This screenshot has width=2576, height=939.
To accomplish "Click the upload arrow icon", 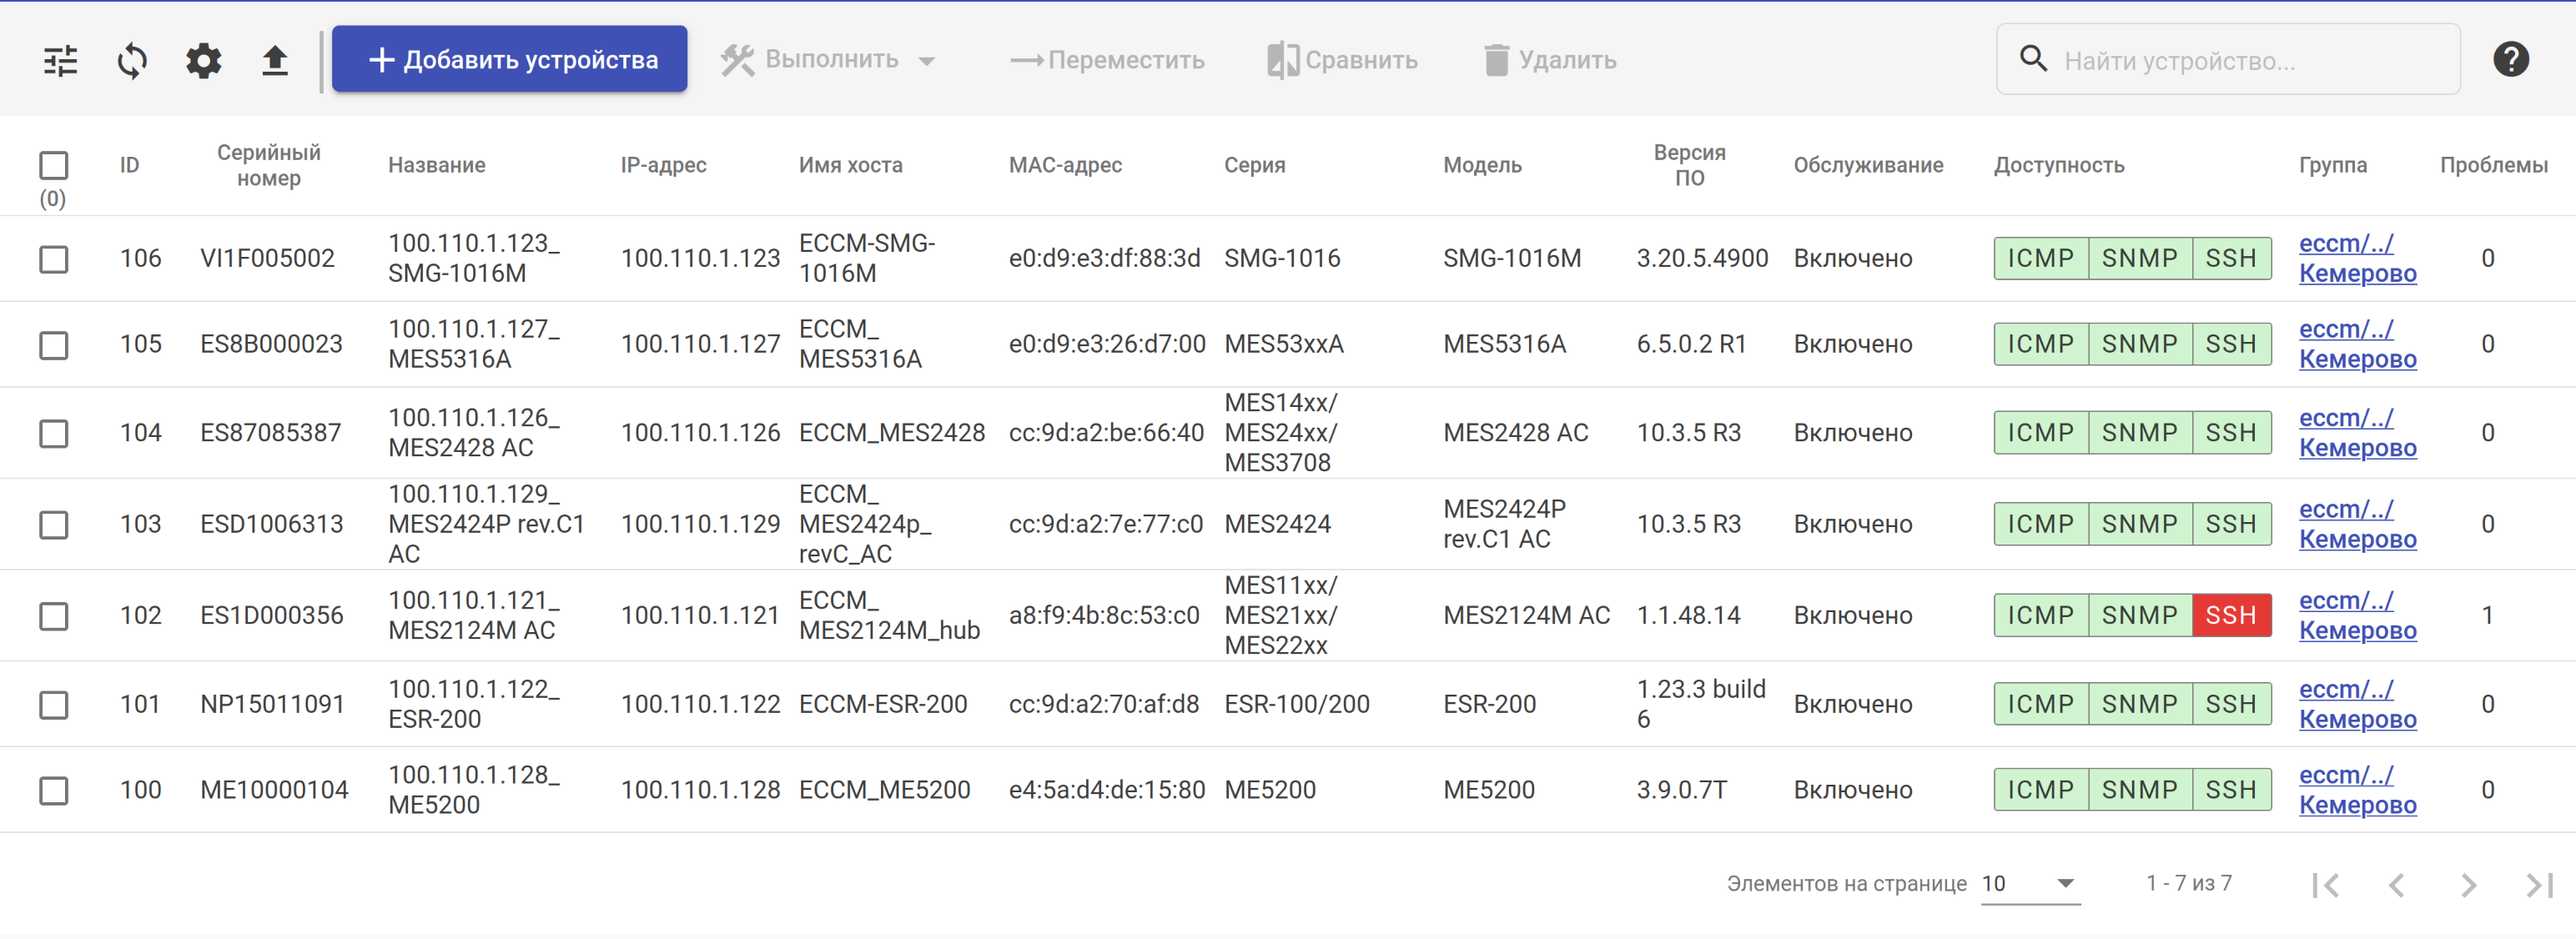I will pyautogui.click(x=274, y=60).
